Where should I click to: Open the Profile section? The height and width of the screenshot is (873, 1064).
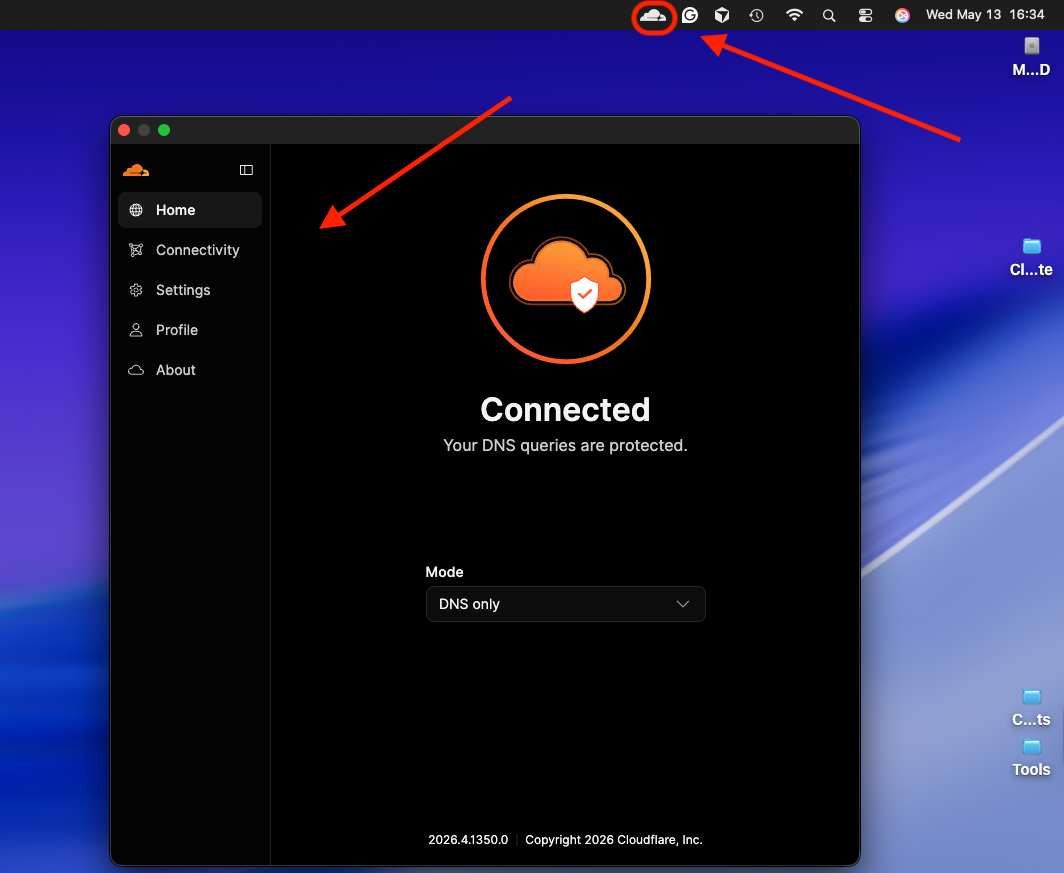click(x=190, y=330)
